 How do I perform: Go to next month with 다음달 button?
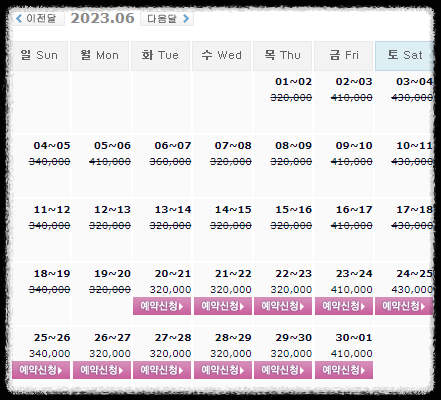click(167, 18)
